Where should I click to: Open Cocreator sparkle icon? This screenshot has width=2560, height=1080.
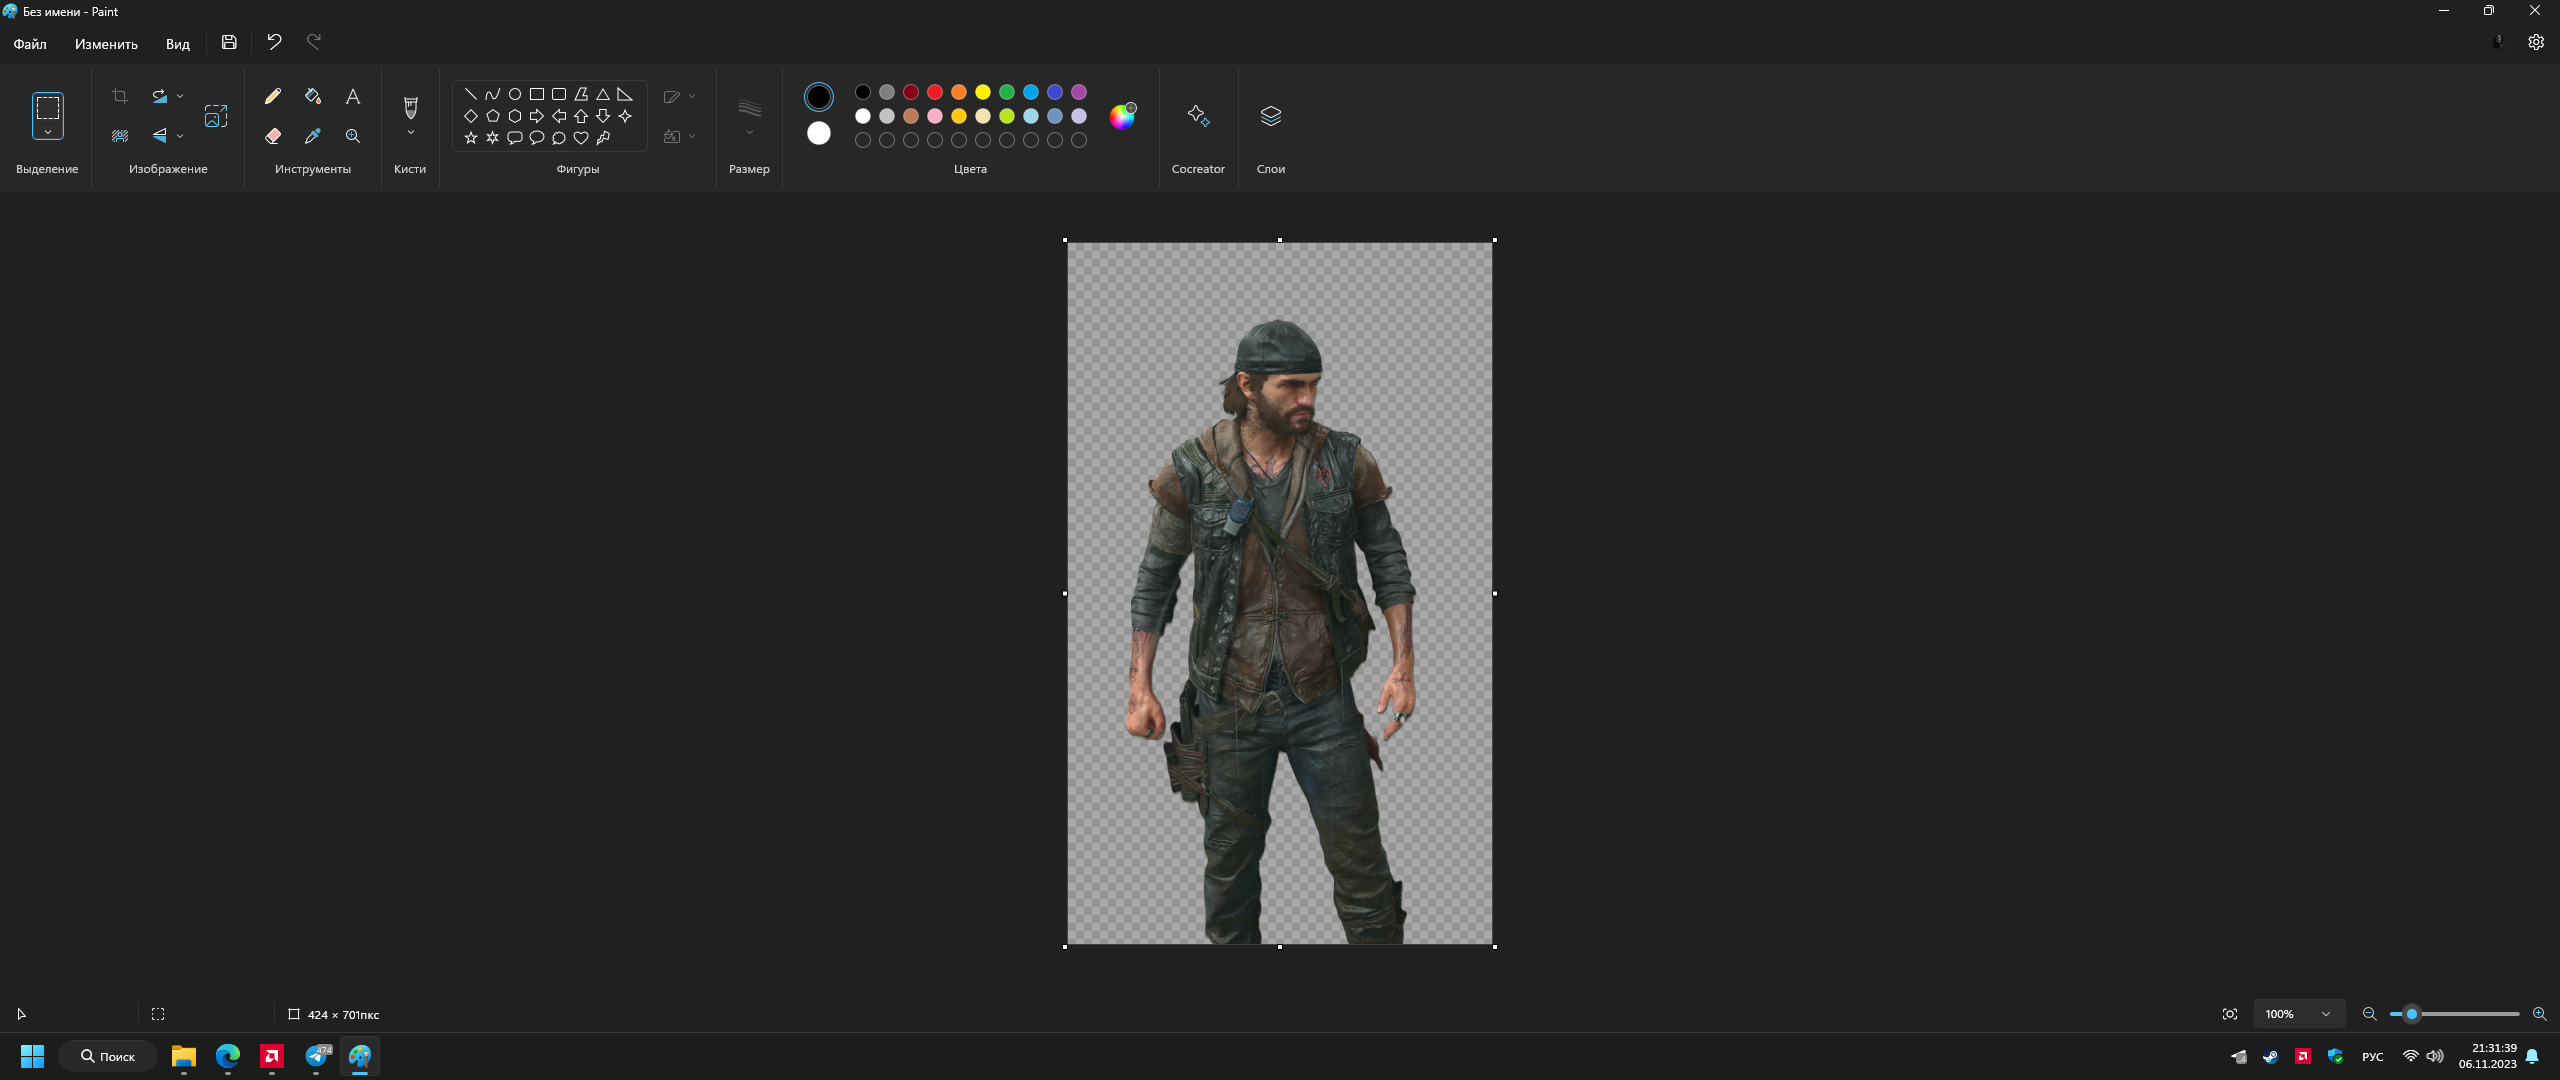[x=1198, y=116]
